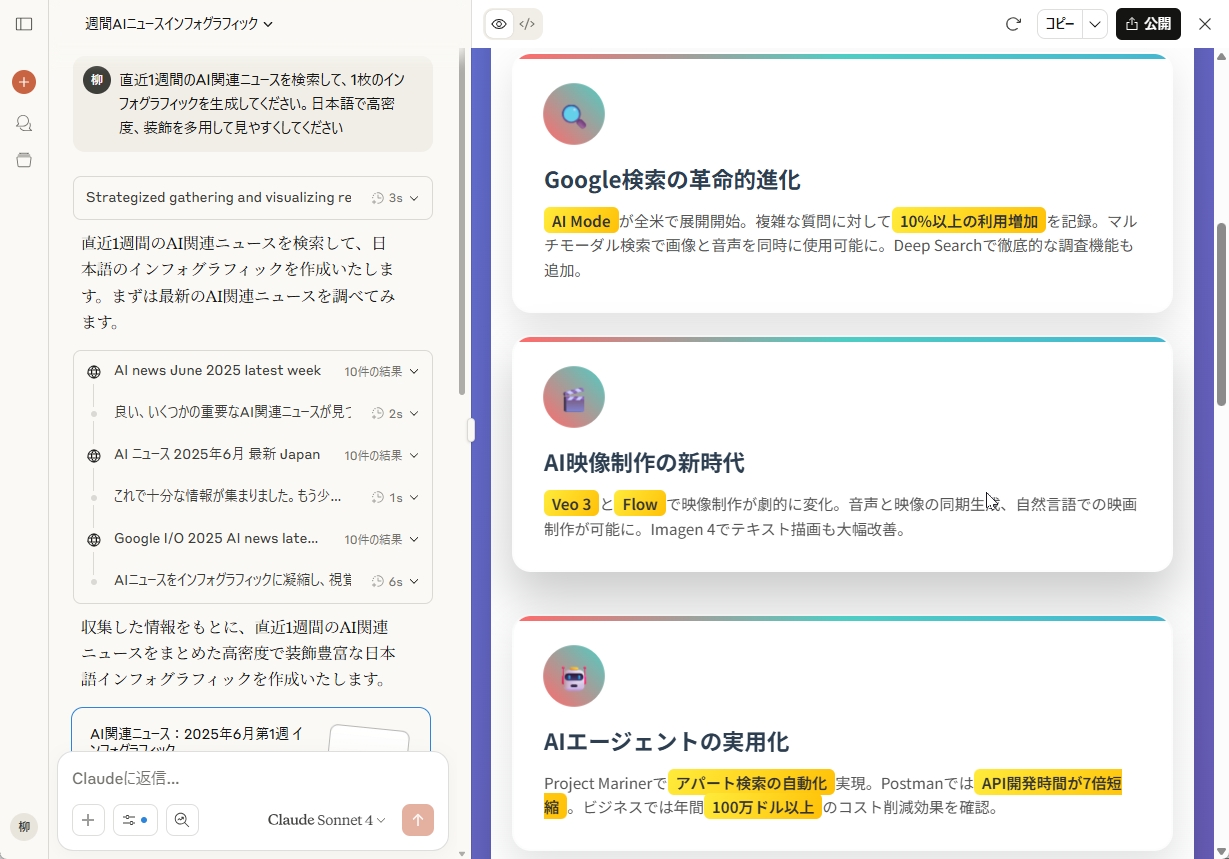This screenshot has width=1229, height=859.
Task: Click the コピー button
Action: 1060,24
